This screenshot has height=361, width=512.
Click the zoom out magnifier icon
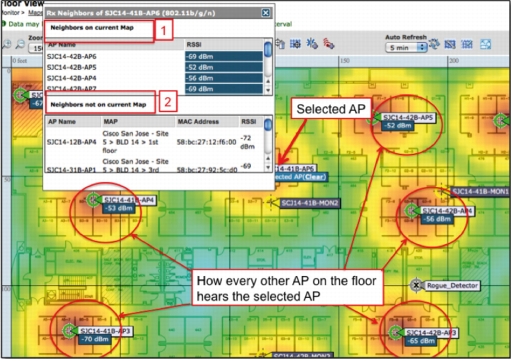click(x=20, y=44)
